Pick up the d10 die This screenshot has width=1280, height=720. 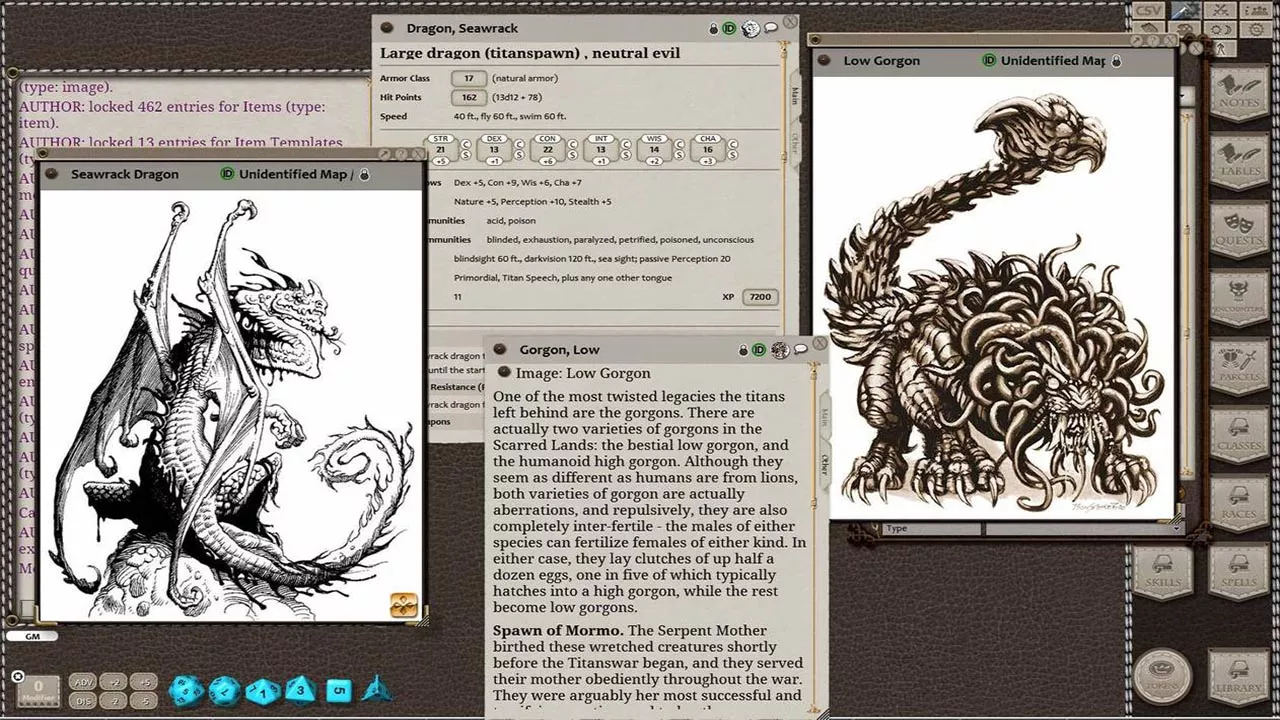tap(263, 690)
